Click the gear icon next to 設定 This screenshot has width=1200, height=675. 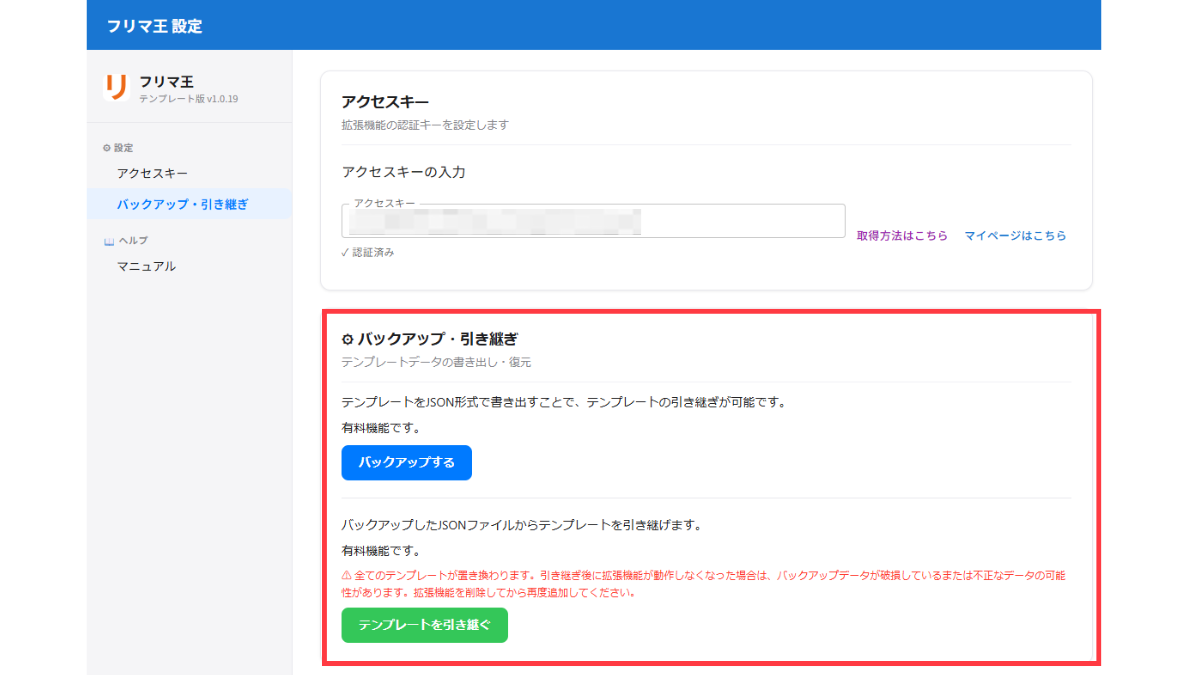(106, 147)
